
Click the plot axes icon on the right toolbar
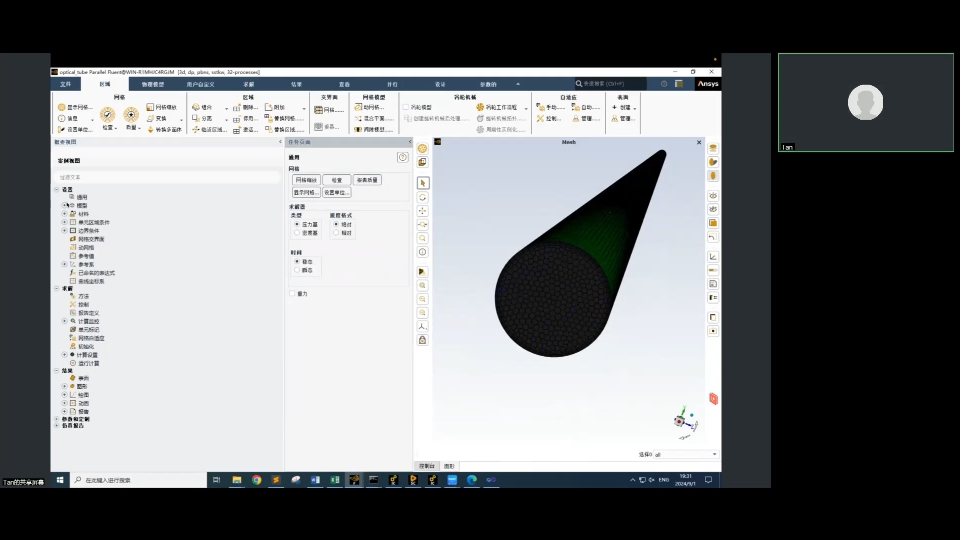point(713,257)
